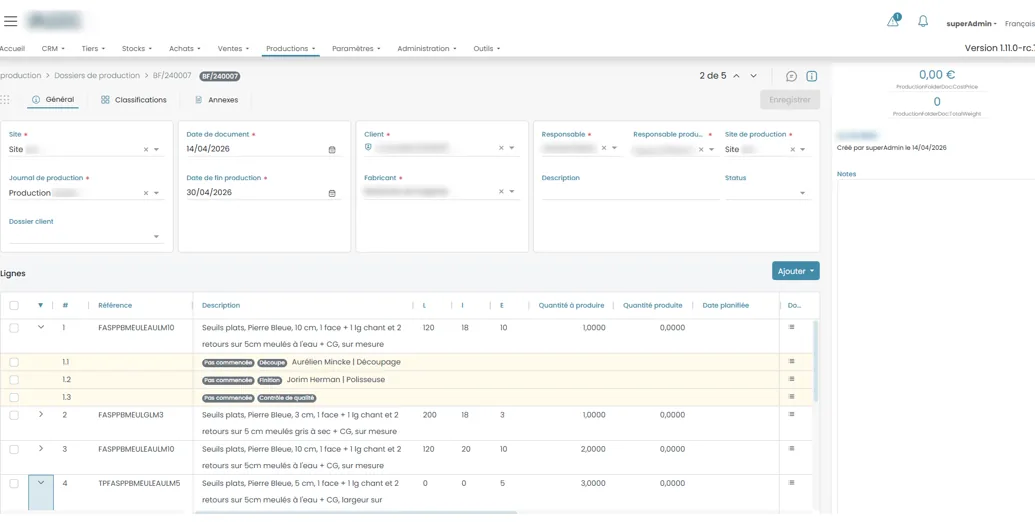Screen dimensions: 1035x522
Task: Go to next record with down chevron
Action: (753, 76)
